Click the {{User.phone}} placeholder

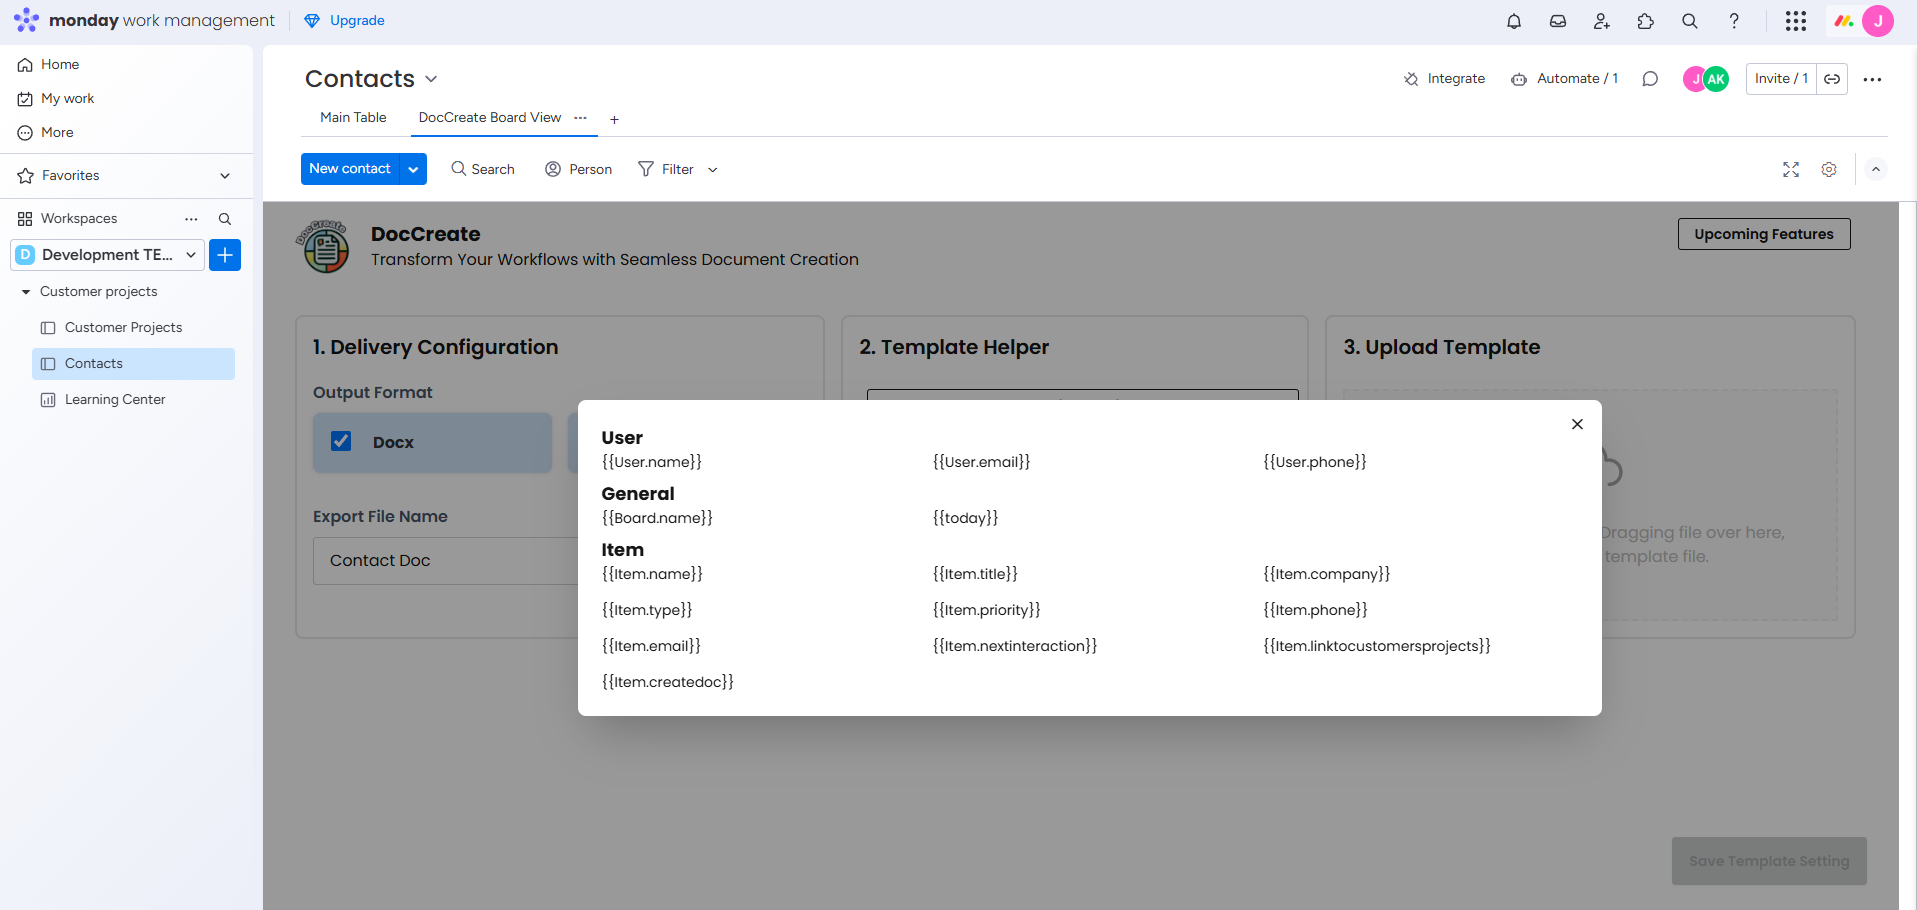coord(1314,462)
